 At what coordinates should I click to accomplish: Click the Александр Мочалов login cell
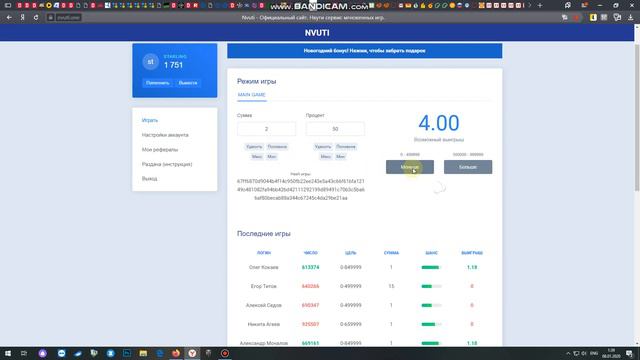(x=264, y=343)
